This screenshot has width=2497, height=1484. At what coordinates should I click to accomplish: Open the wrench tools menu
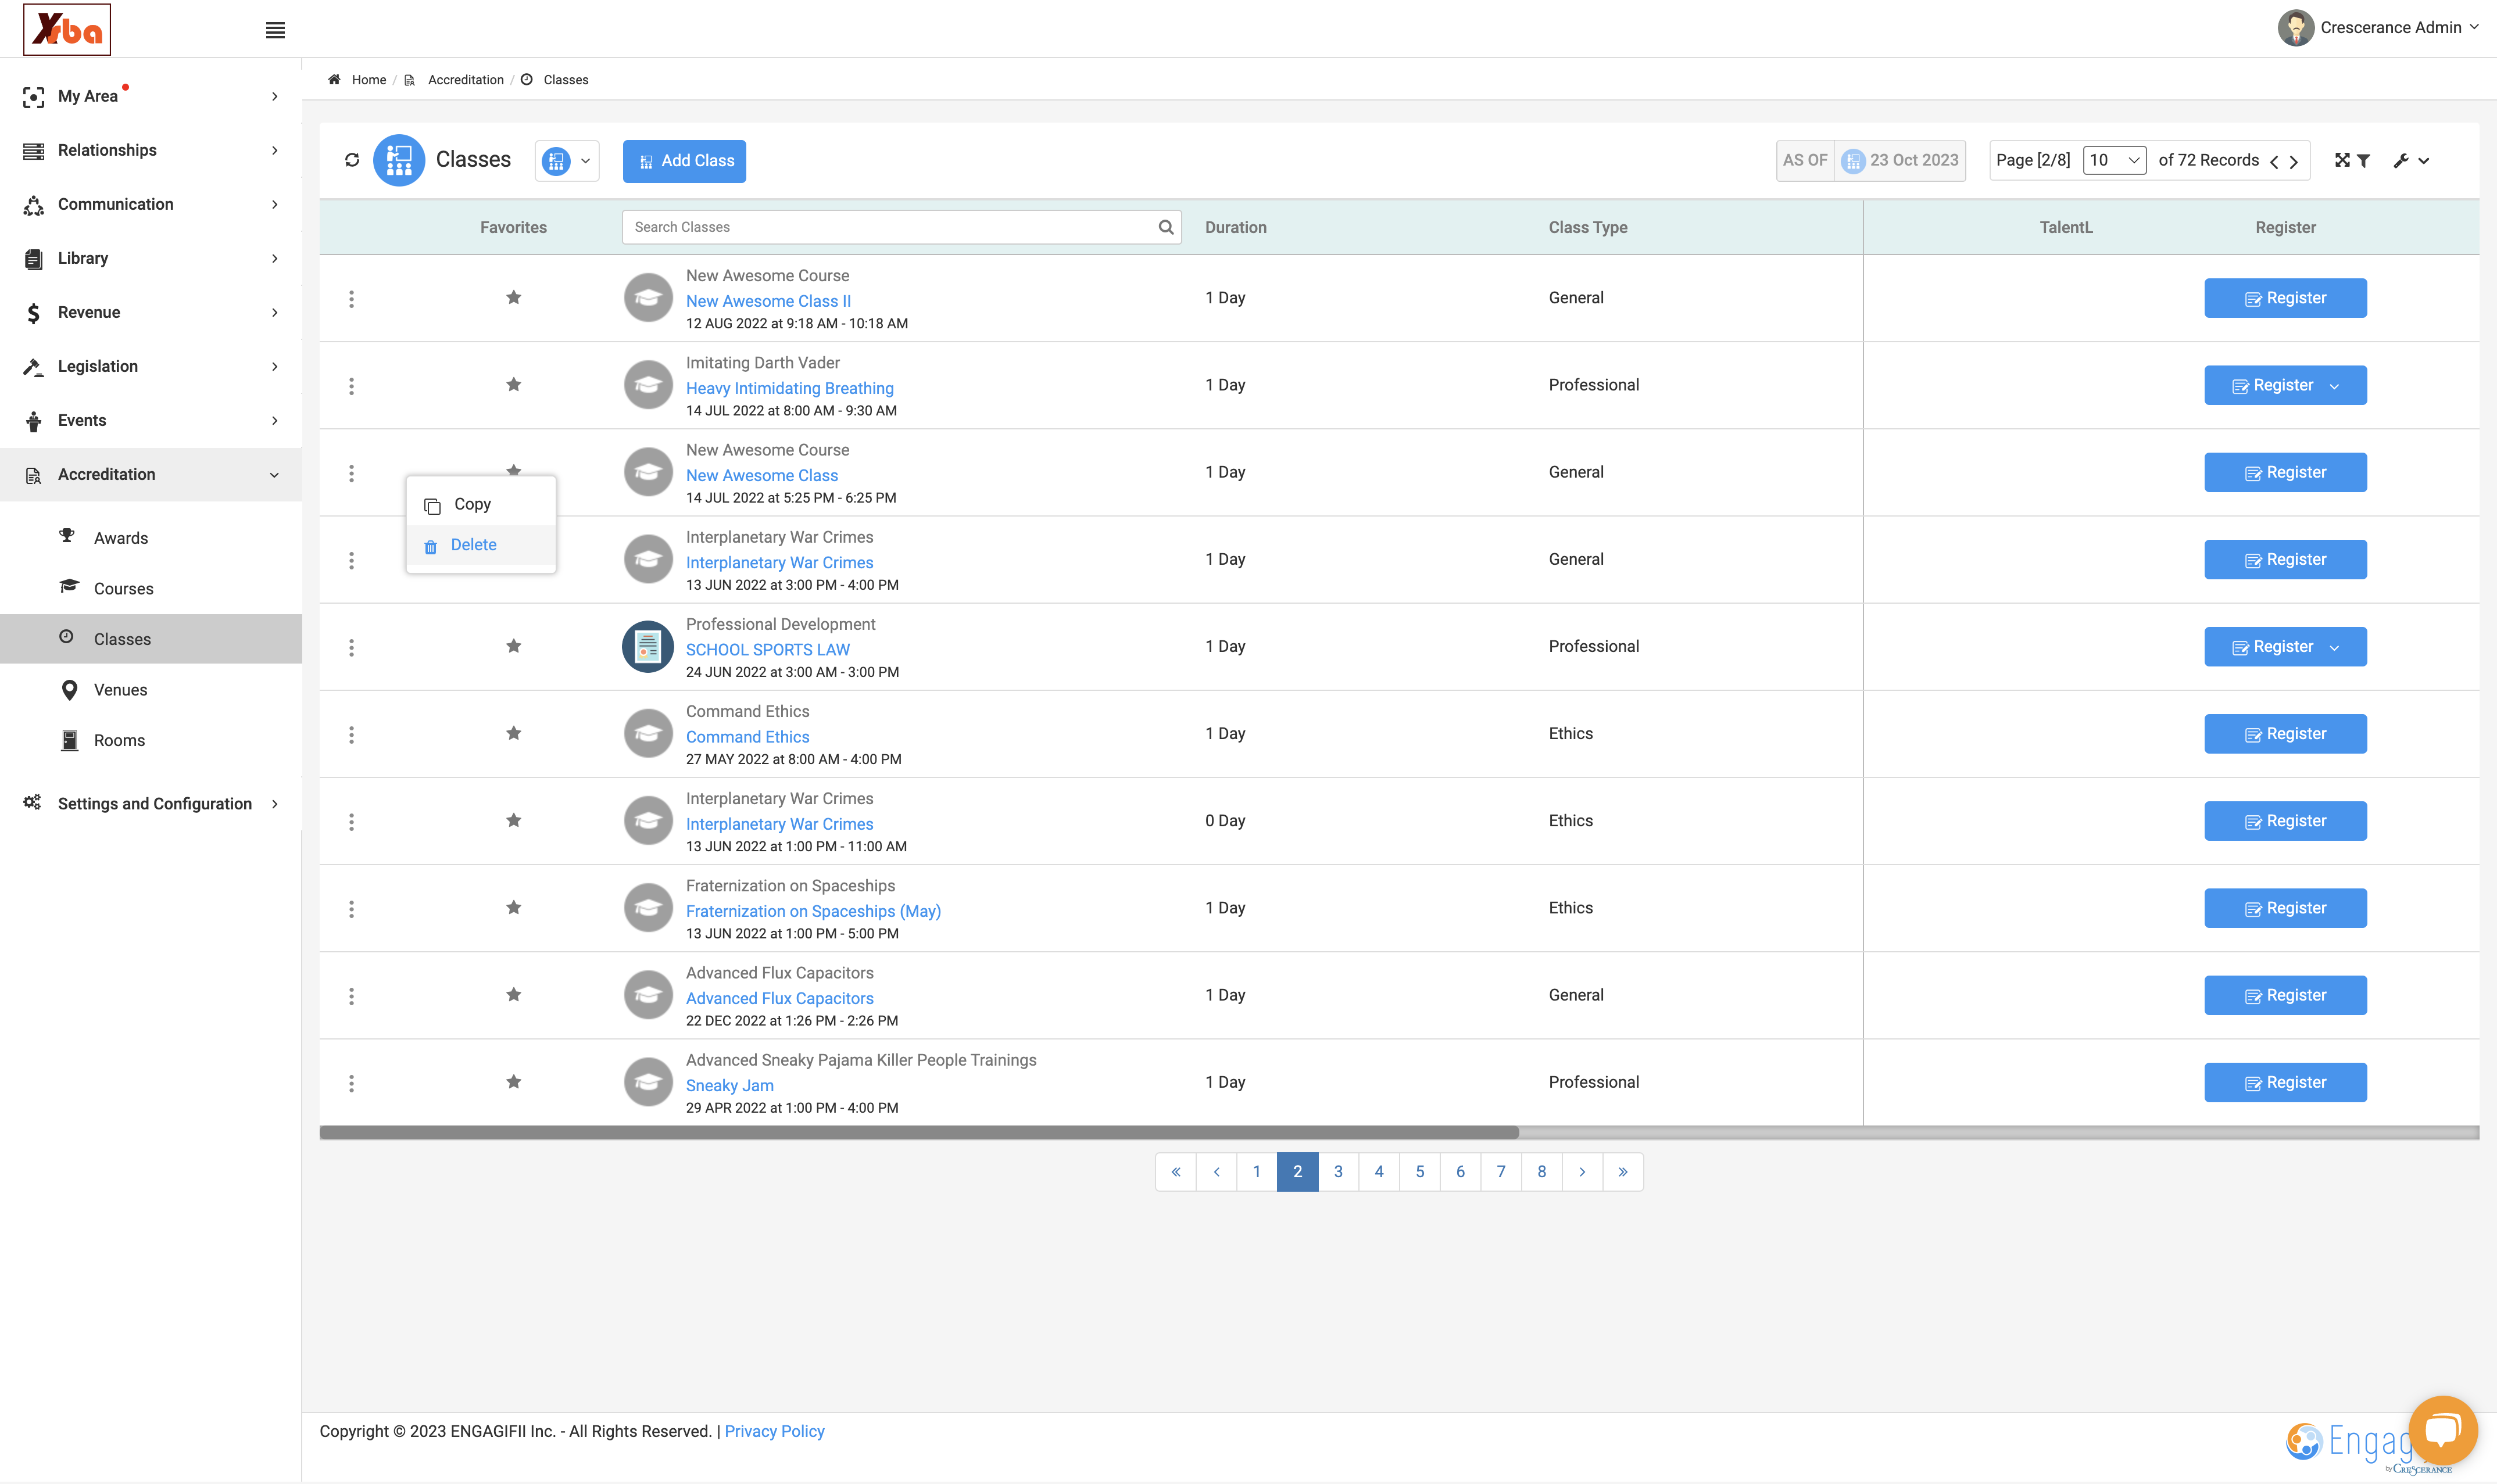pos(2411,160)
